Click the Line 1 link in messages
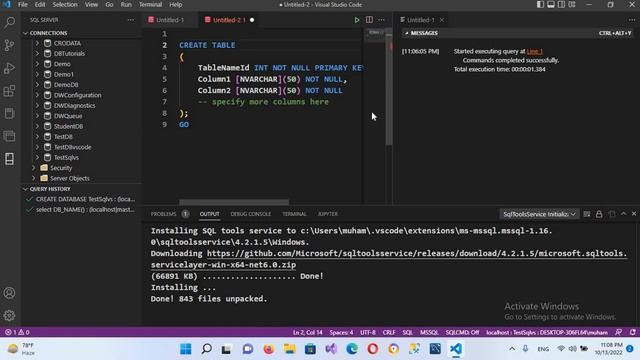This screenshot has height=360, width=640. click(x=535, y=51)
